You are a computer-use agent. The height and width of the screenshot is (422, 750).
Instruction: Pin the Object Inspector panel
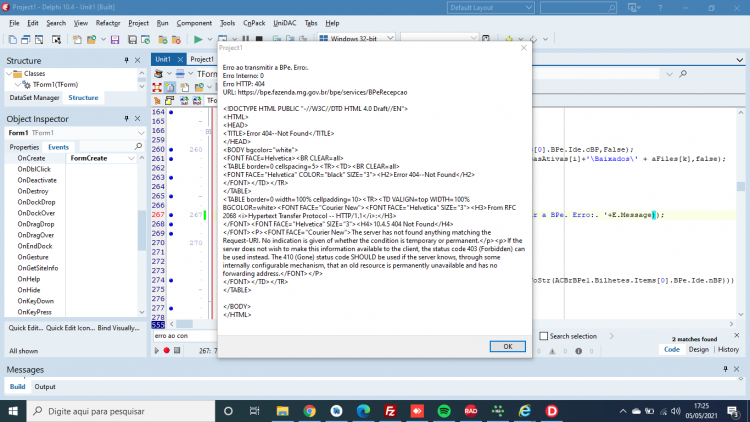(126, 119)
